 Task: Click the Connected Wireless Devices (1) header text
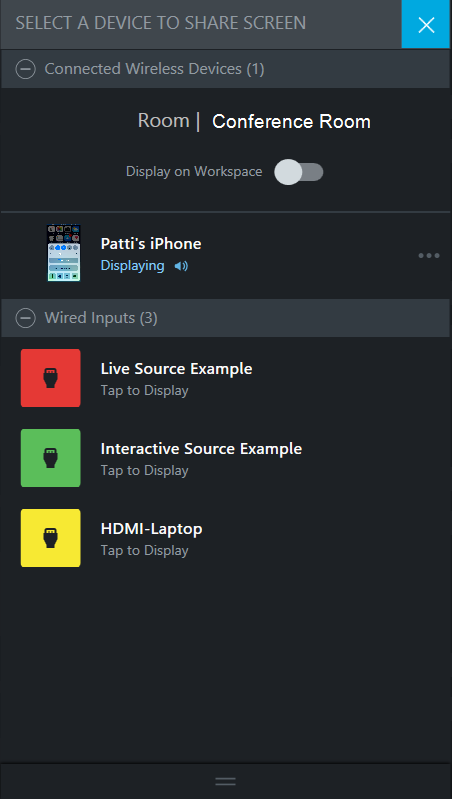point(154,69)
